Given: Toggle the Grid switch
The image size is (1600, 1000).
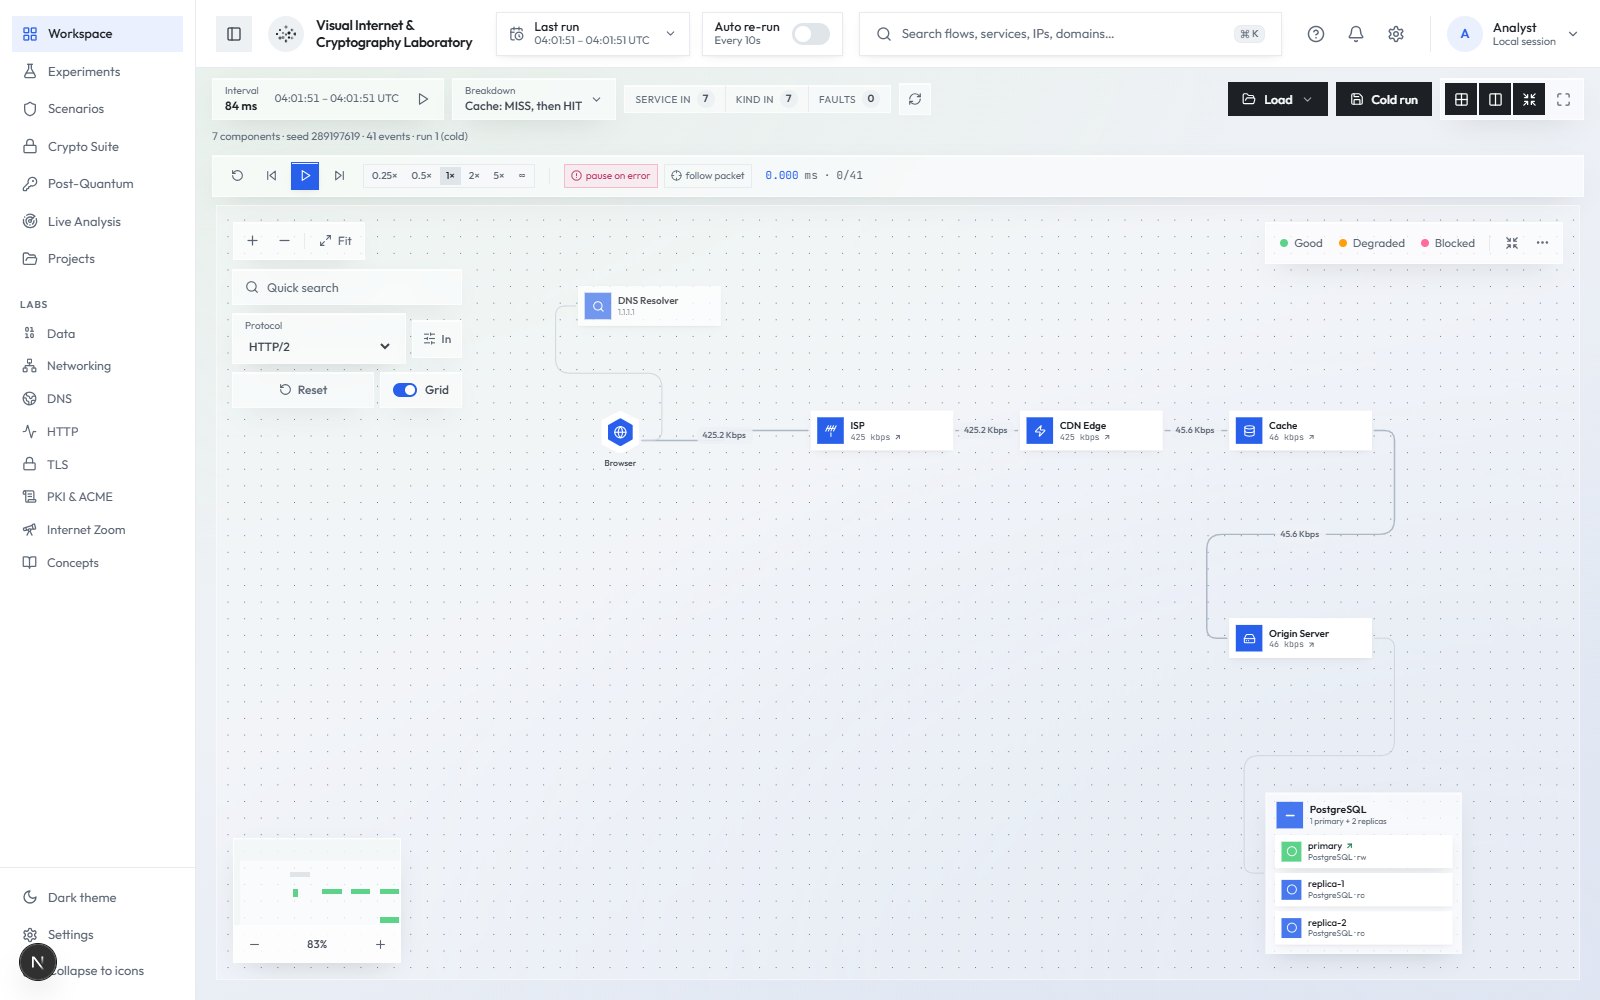Looking at the screenshot, I should click(x=405, y=390).
